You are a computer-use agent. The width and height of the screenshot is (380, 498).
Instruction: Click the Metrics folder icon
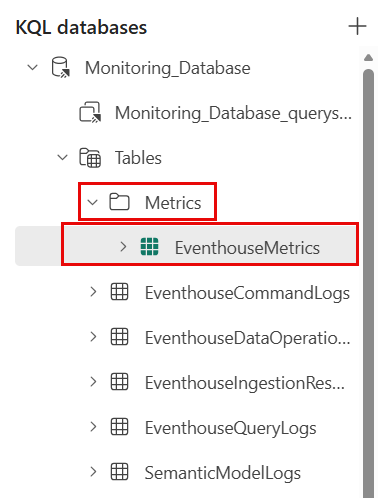[x=119, y=202]
